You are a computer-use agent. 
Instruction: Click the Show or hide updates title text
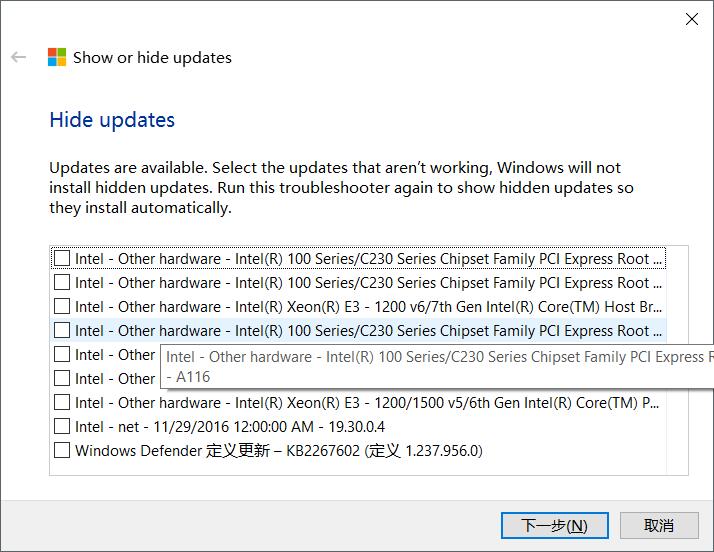pos(152,58)
